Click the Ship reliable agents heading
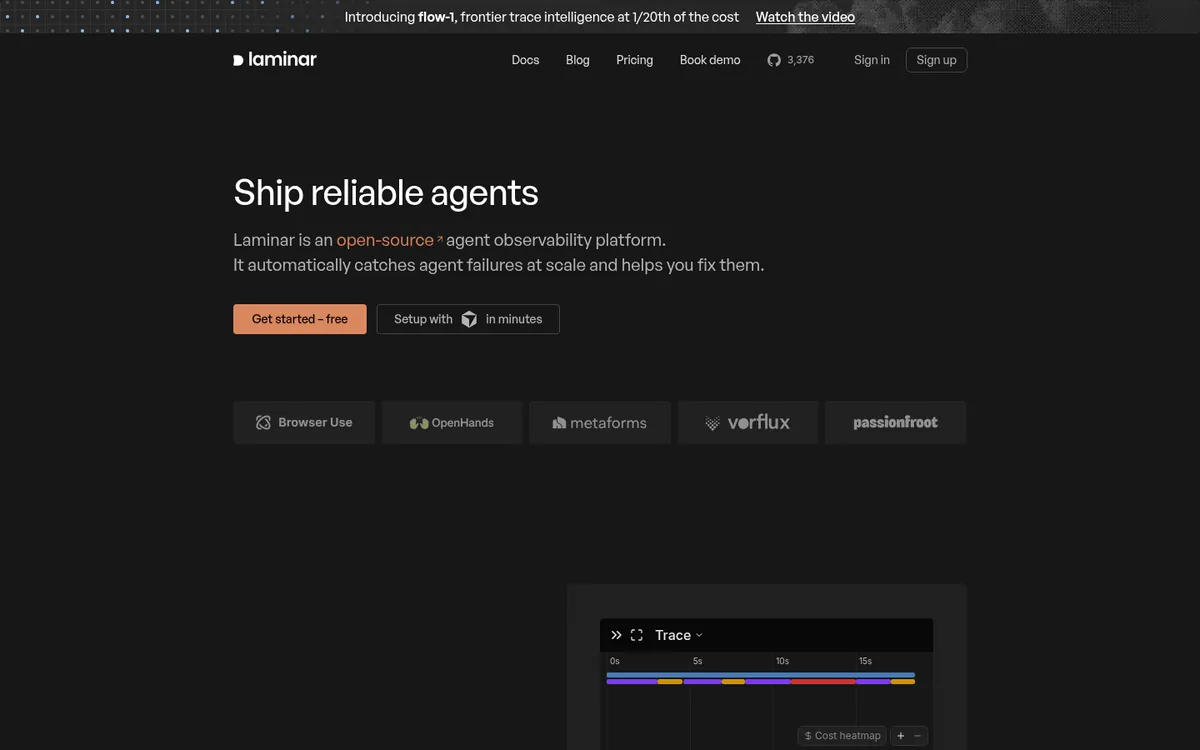This screenshot has width=1200, height=750. pyautogui.click(x=386, y=192)
